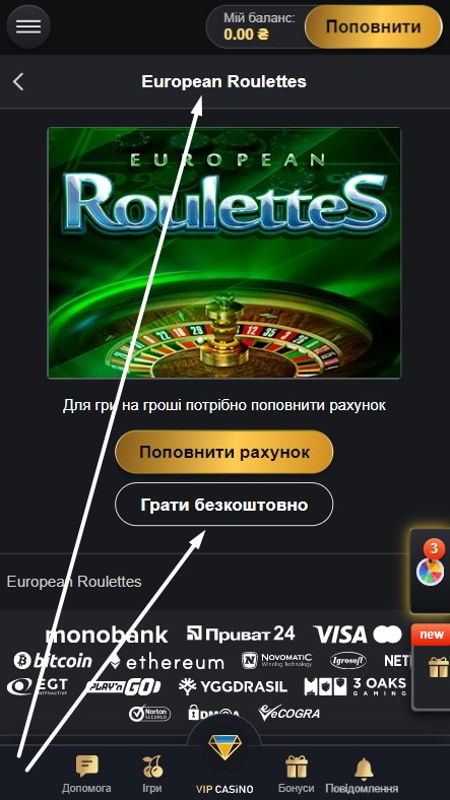Go back using the left chevron
Viewport: 450px width, 800px height.
coord(18,82)
